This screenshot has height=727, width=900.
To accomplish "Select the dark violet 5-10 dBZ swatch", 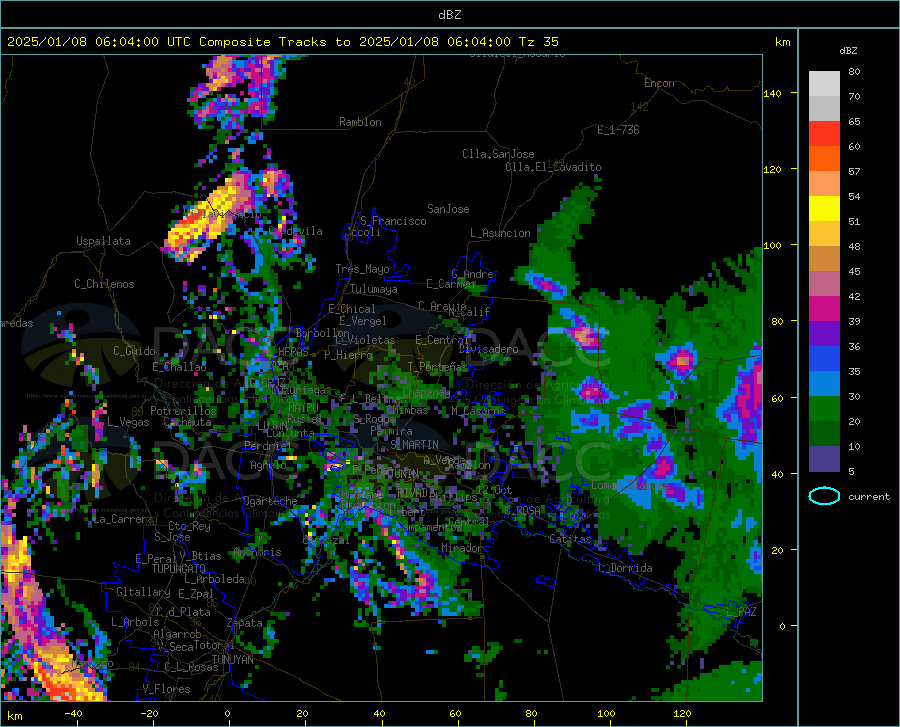I will pyautogui.click(x=824, y=459).
